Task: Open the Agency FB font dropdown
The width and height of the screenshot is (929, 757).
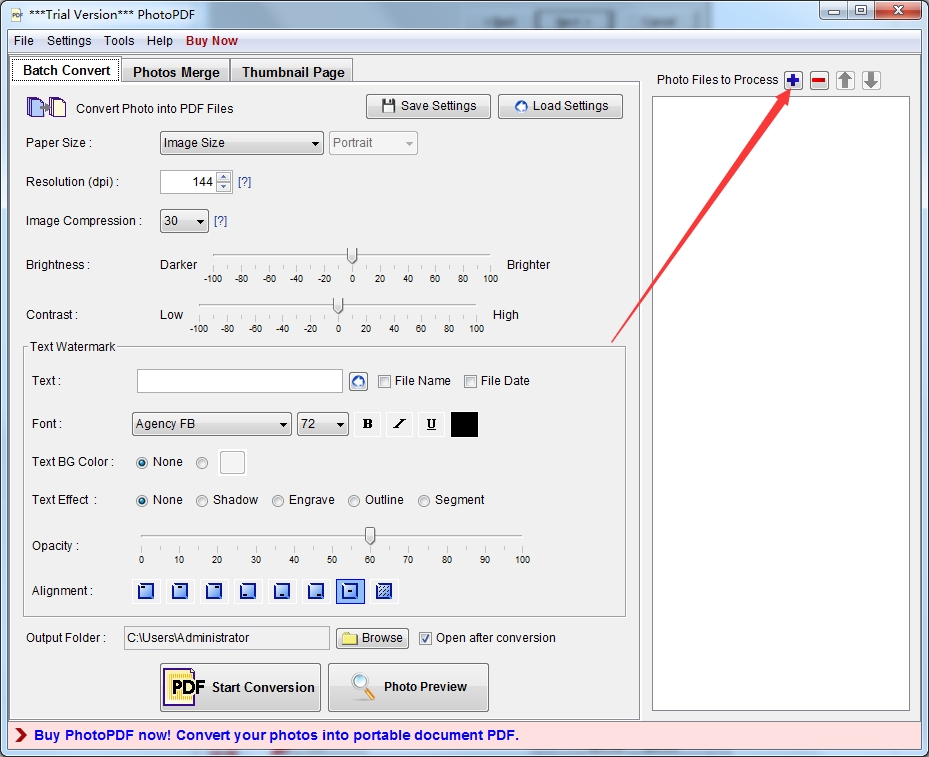Action: [211, 424]
